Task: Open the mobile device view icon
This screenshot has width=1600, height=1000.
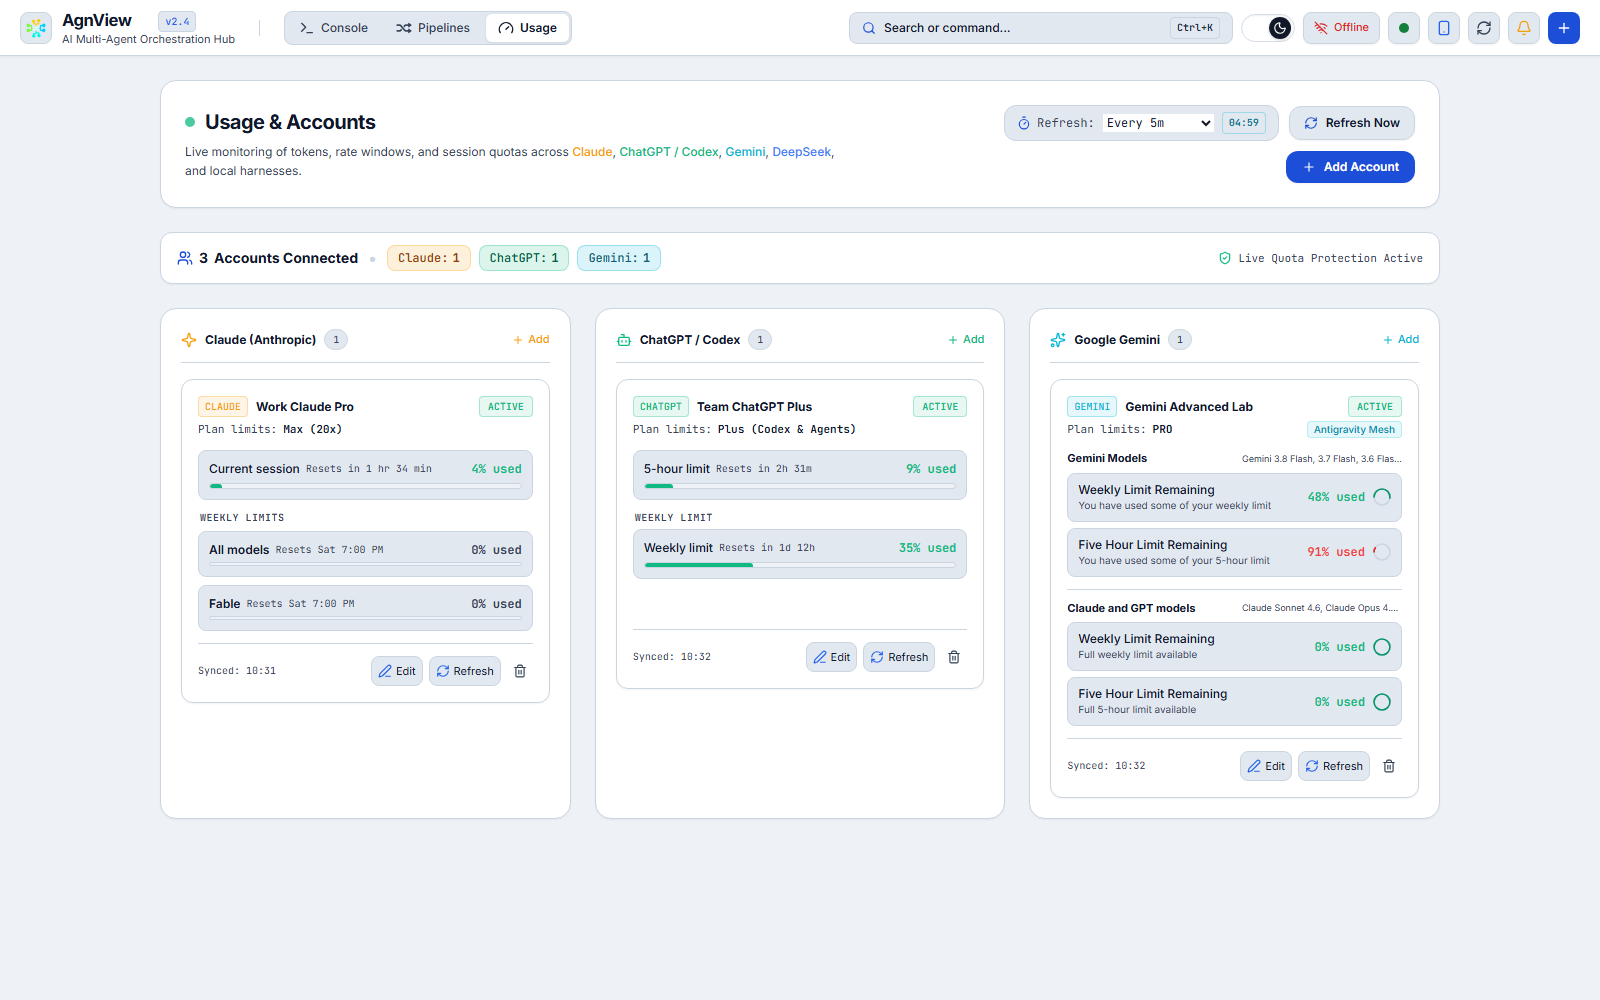Action: 1444,28
